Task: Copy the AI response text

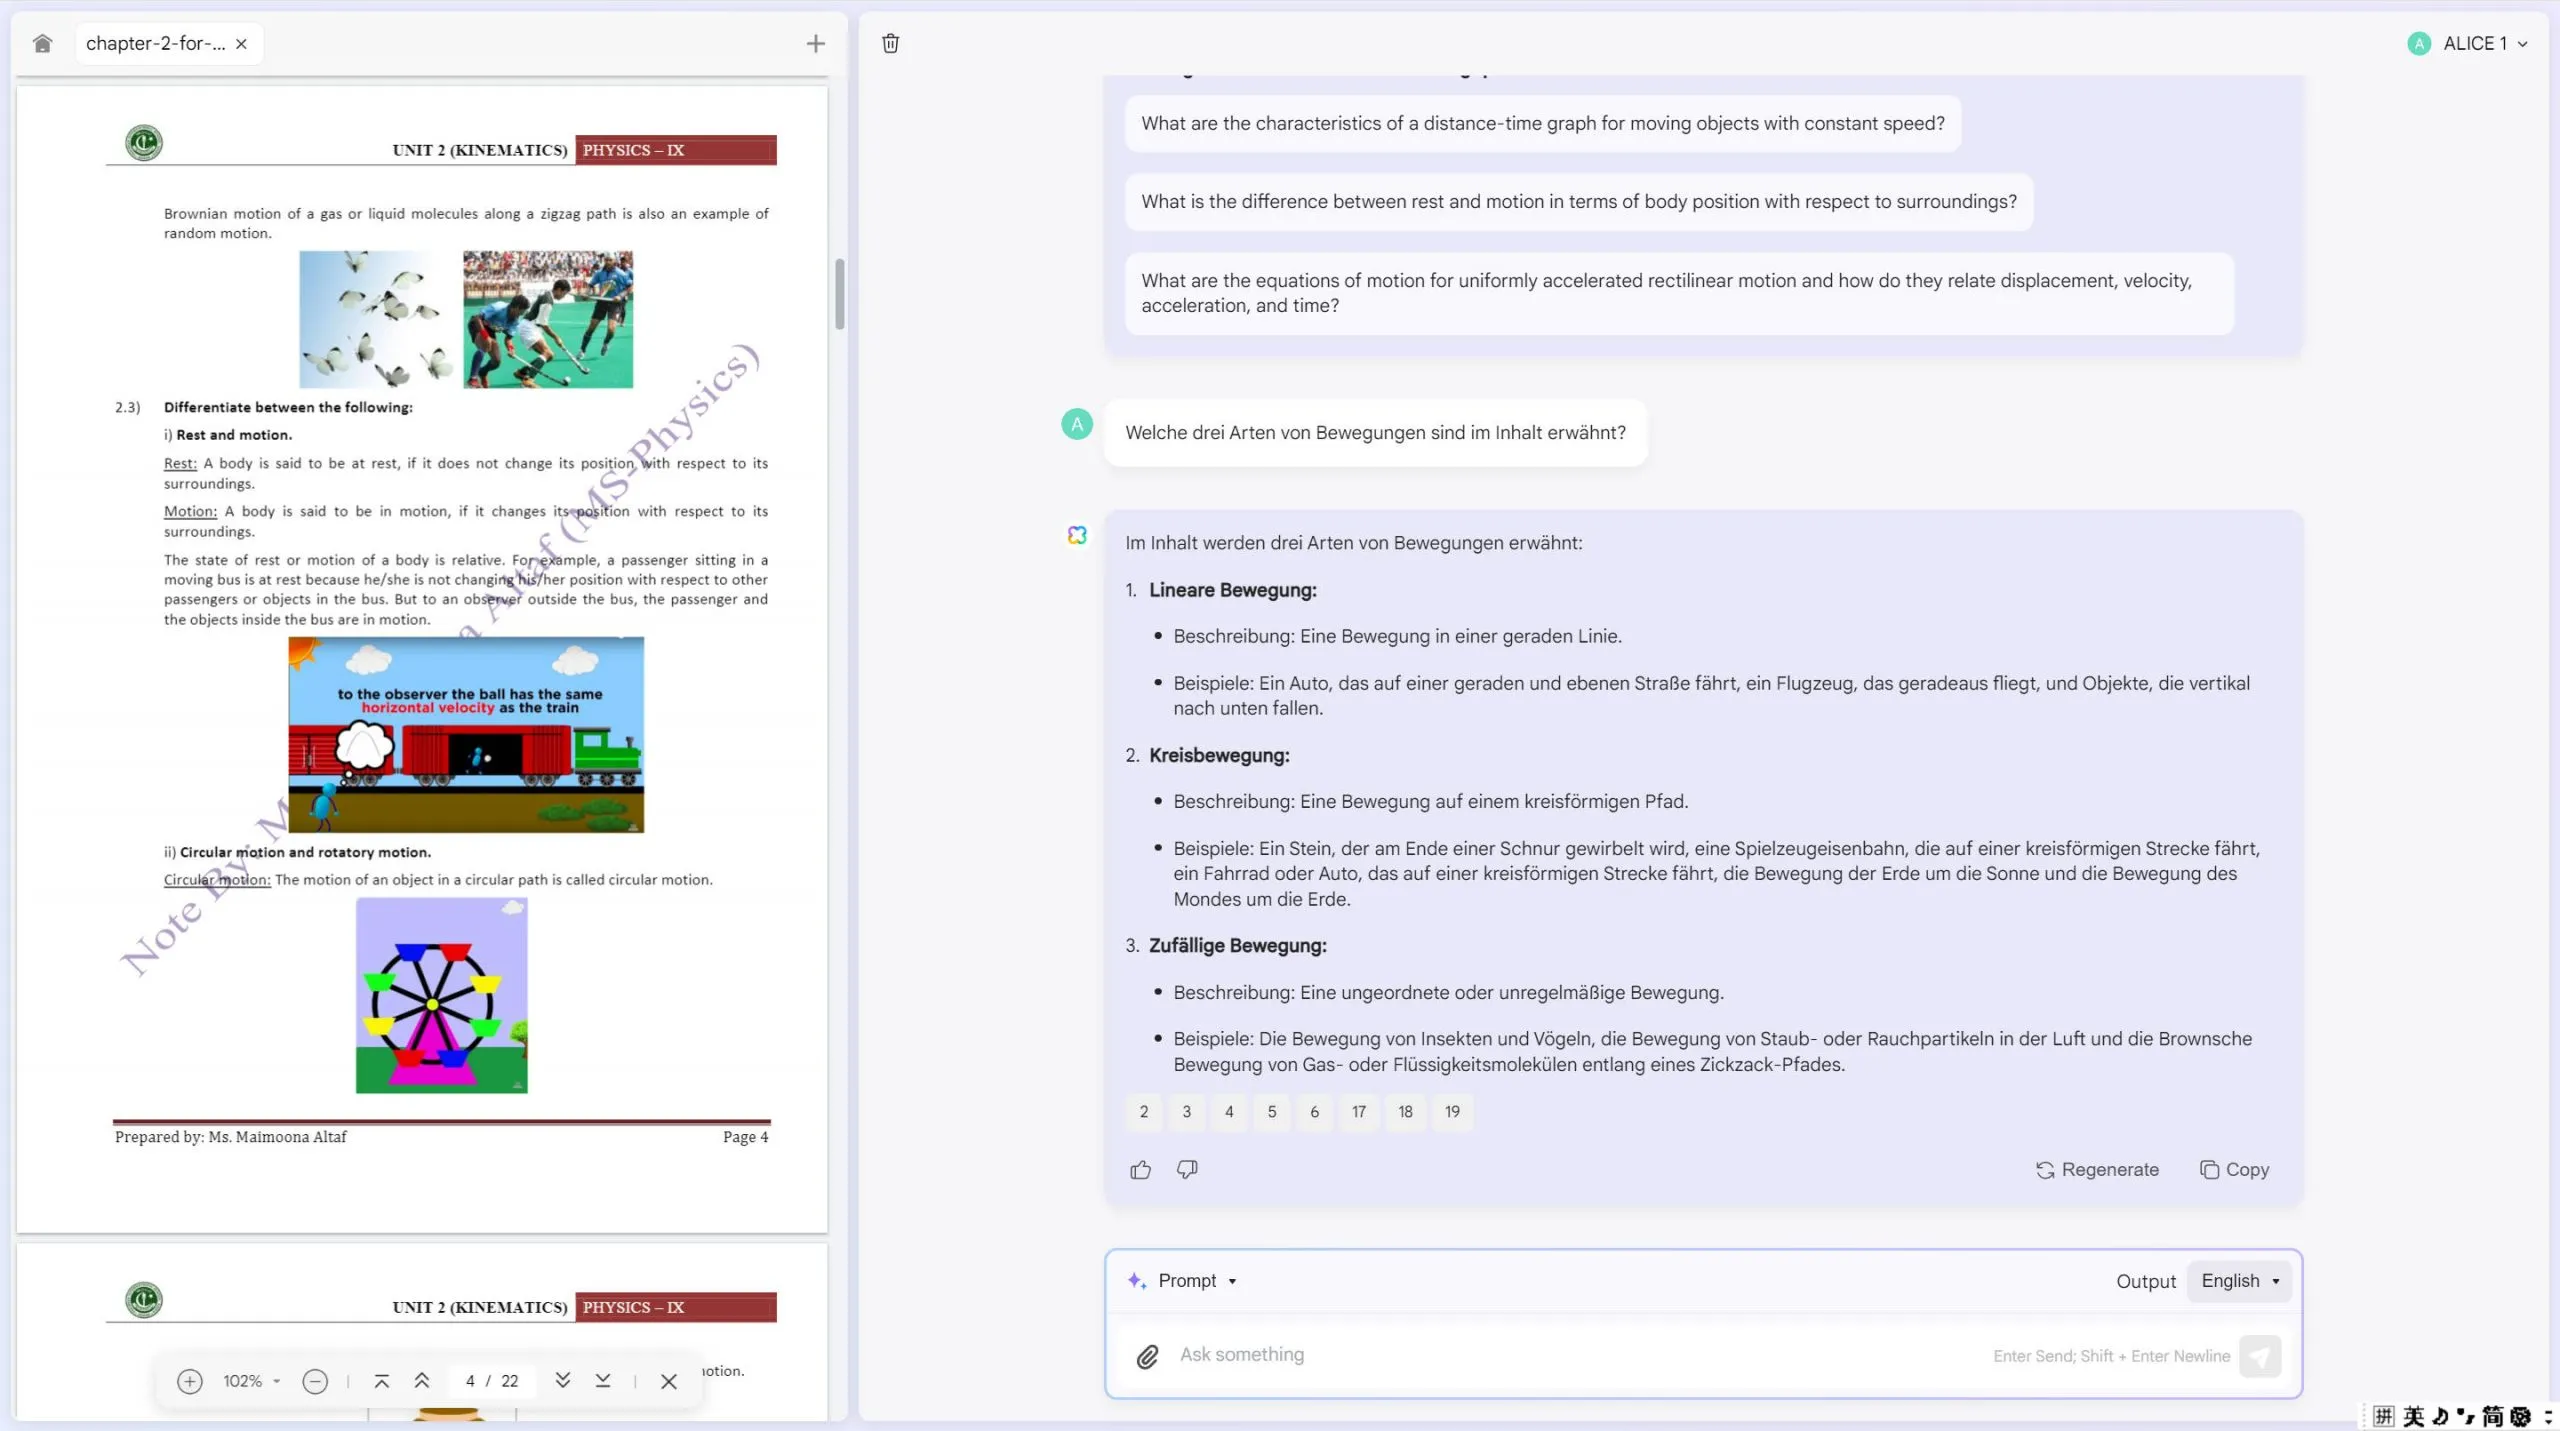Action: point(2234,1169)
